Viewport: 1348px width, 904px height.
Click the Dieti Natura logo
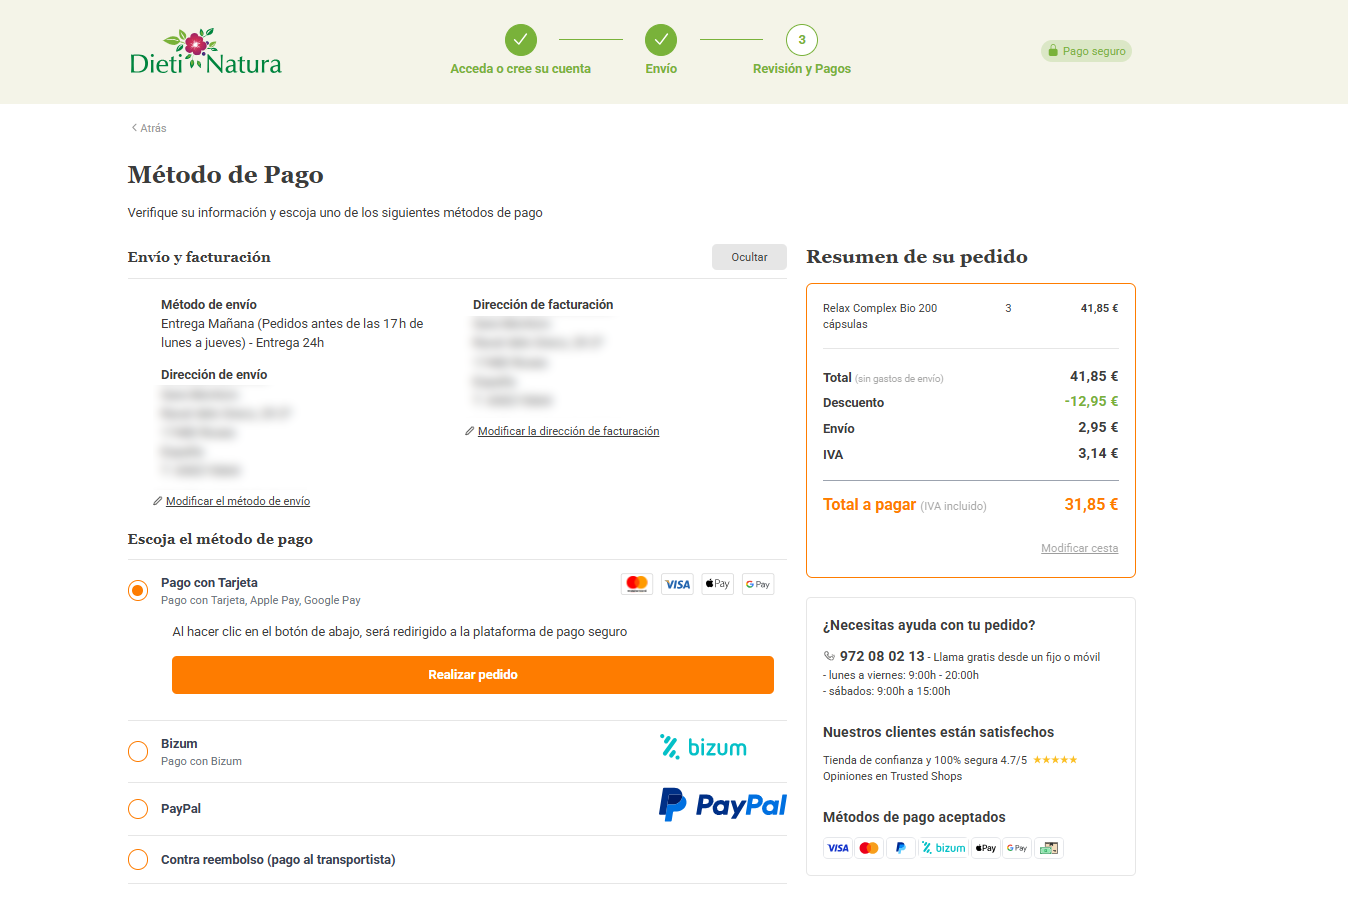point(205,52)
